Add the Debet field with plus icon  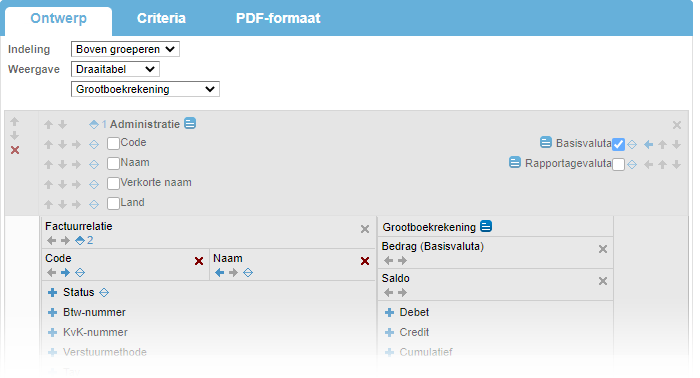coord(389,312)
